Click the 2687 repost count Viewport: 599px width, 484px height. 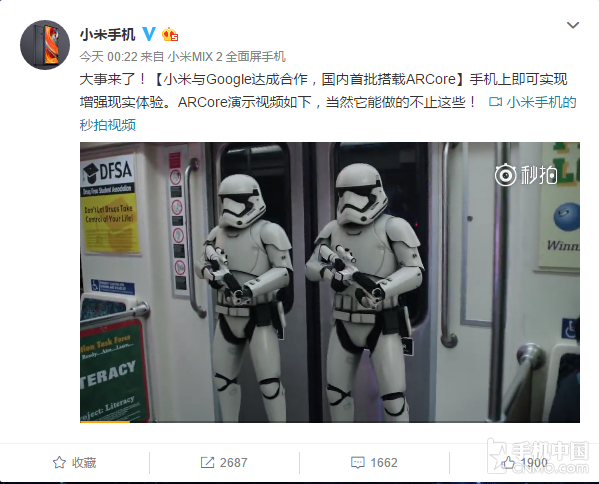click(x=233, y=463)
